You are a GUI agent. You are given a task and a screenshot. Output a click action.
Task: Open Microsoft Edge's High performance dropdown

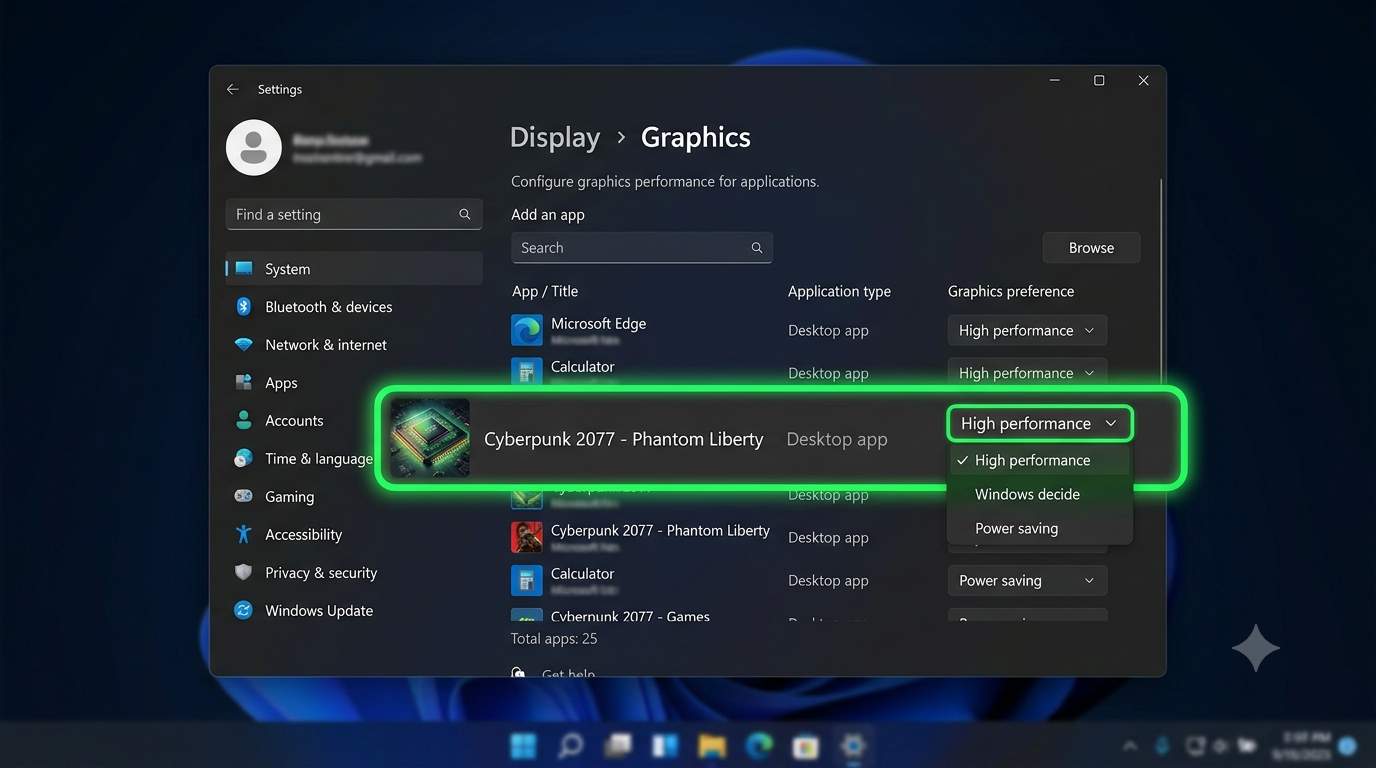[1027, 330]
